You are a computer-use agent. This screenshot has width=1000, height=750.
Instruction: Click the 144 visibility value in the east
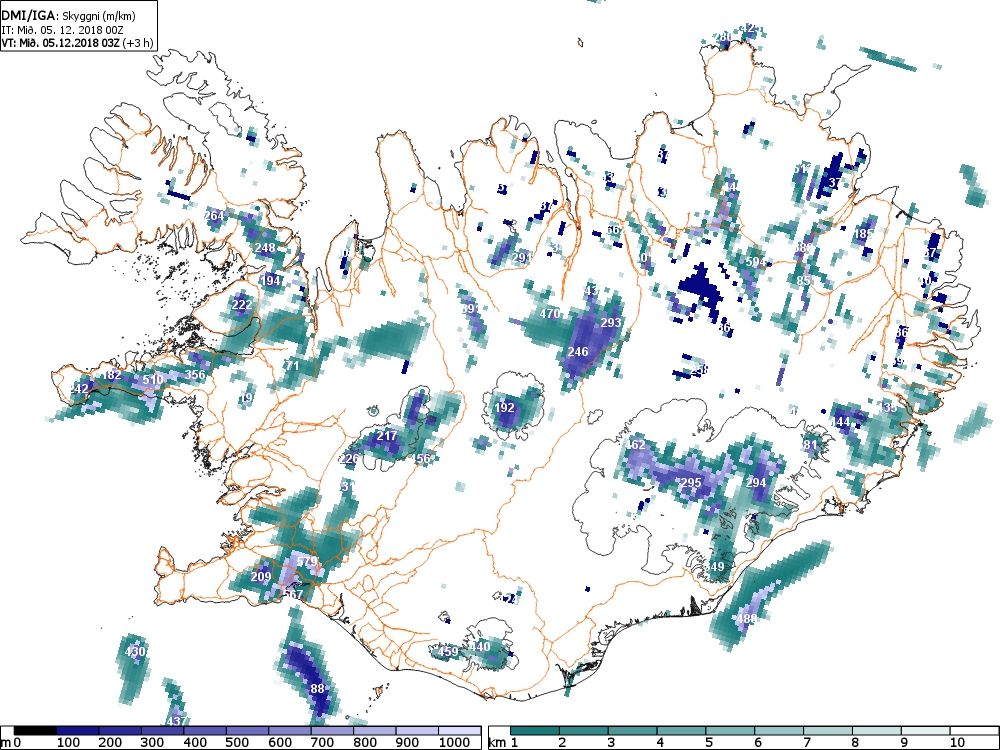[841, 422]
